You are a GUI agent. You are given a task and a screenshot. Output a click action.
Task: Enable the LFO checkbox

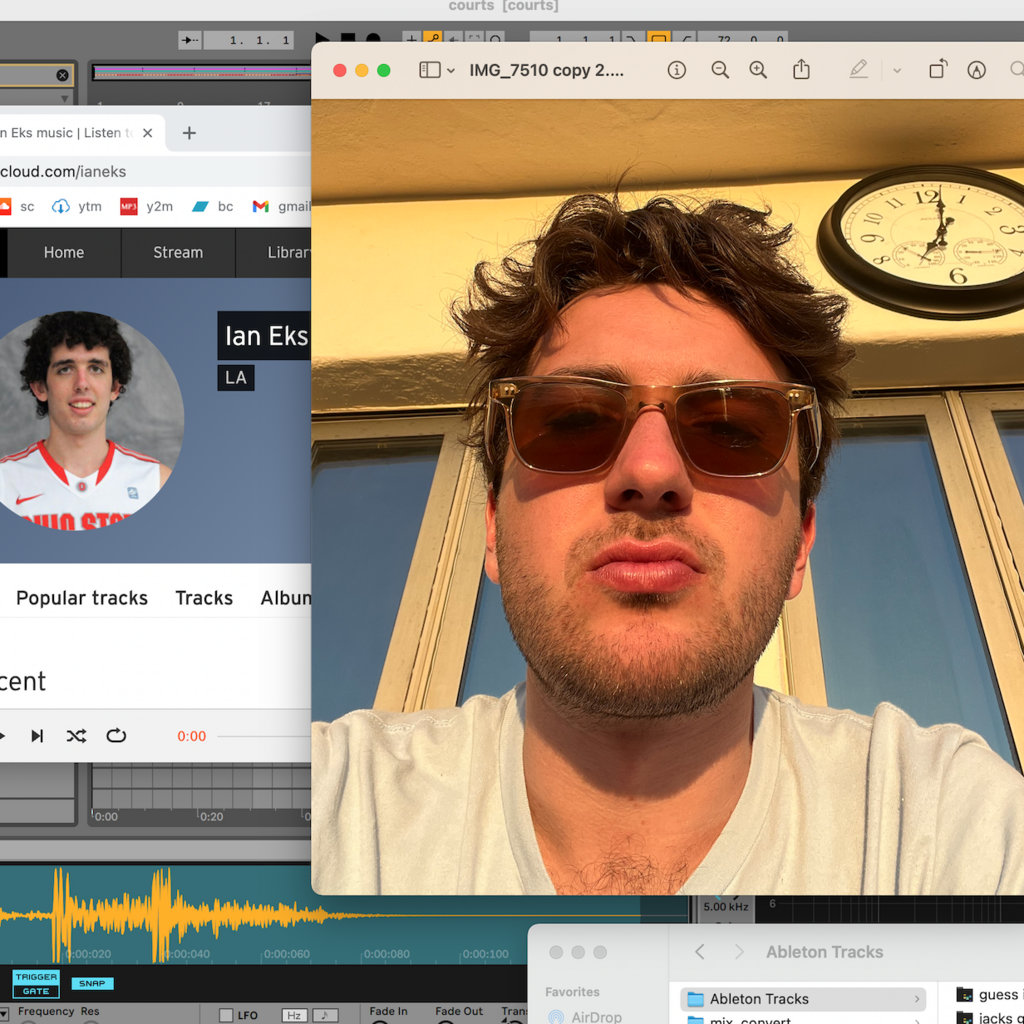tap(226, 1015)
